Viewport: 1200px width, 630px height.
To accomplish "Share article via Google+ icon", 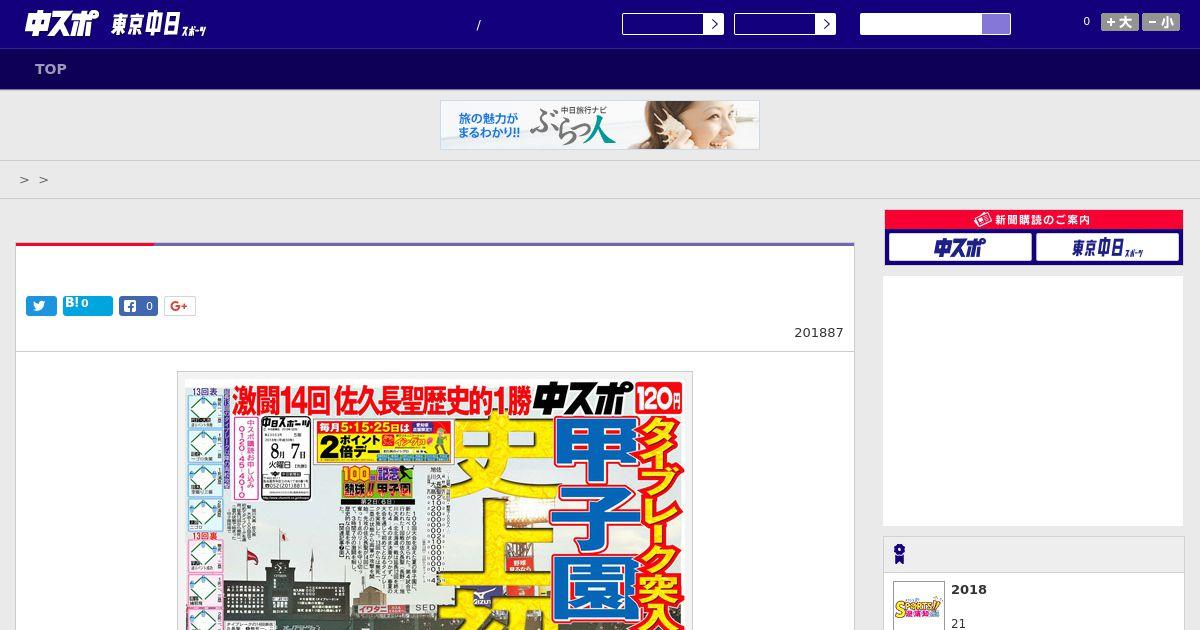I will (180, 306).
